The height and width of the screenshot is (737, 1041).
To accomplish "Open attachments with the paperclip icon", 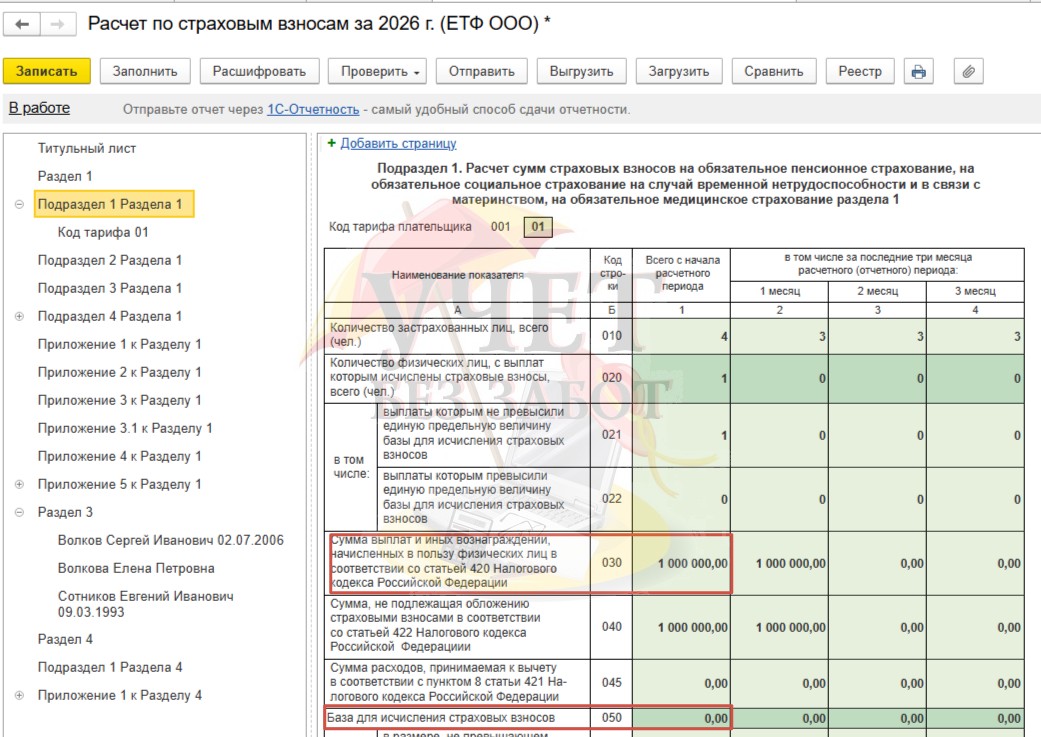I will (x=969, y=71).
